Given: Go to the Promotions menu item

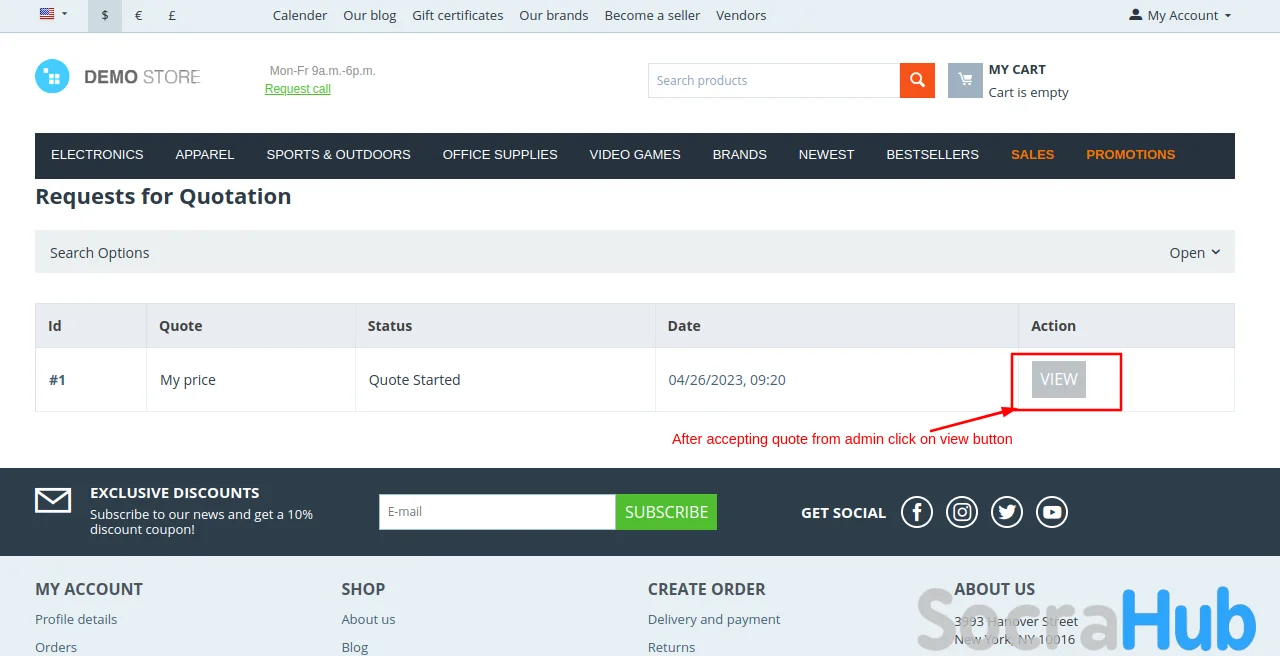Looking at the screenshot, I should point(1130,155).
